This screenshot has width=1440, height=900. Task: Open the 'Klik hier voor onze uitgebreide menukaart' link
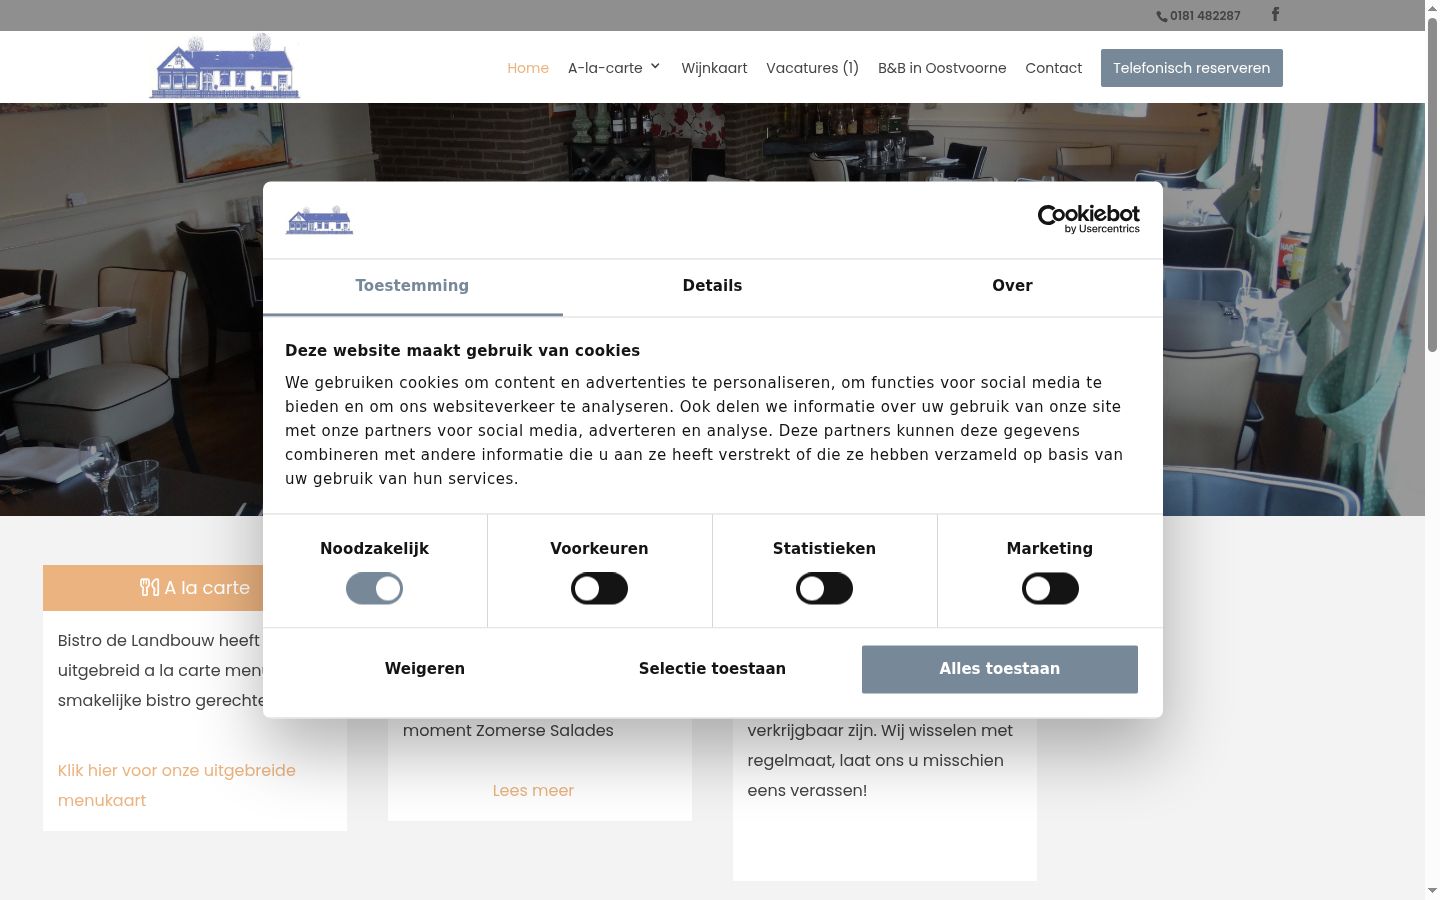click(177, 785)
